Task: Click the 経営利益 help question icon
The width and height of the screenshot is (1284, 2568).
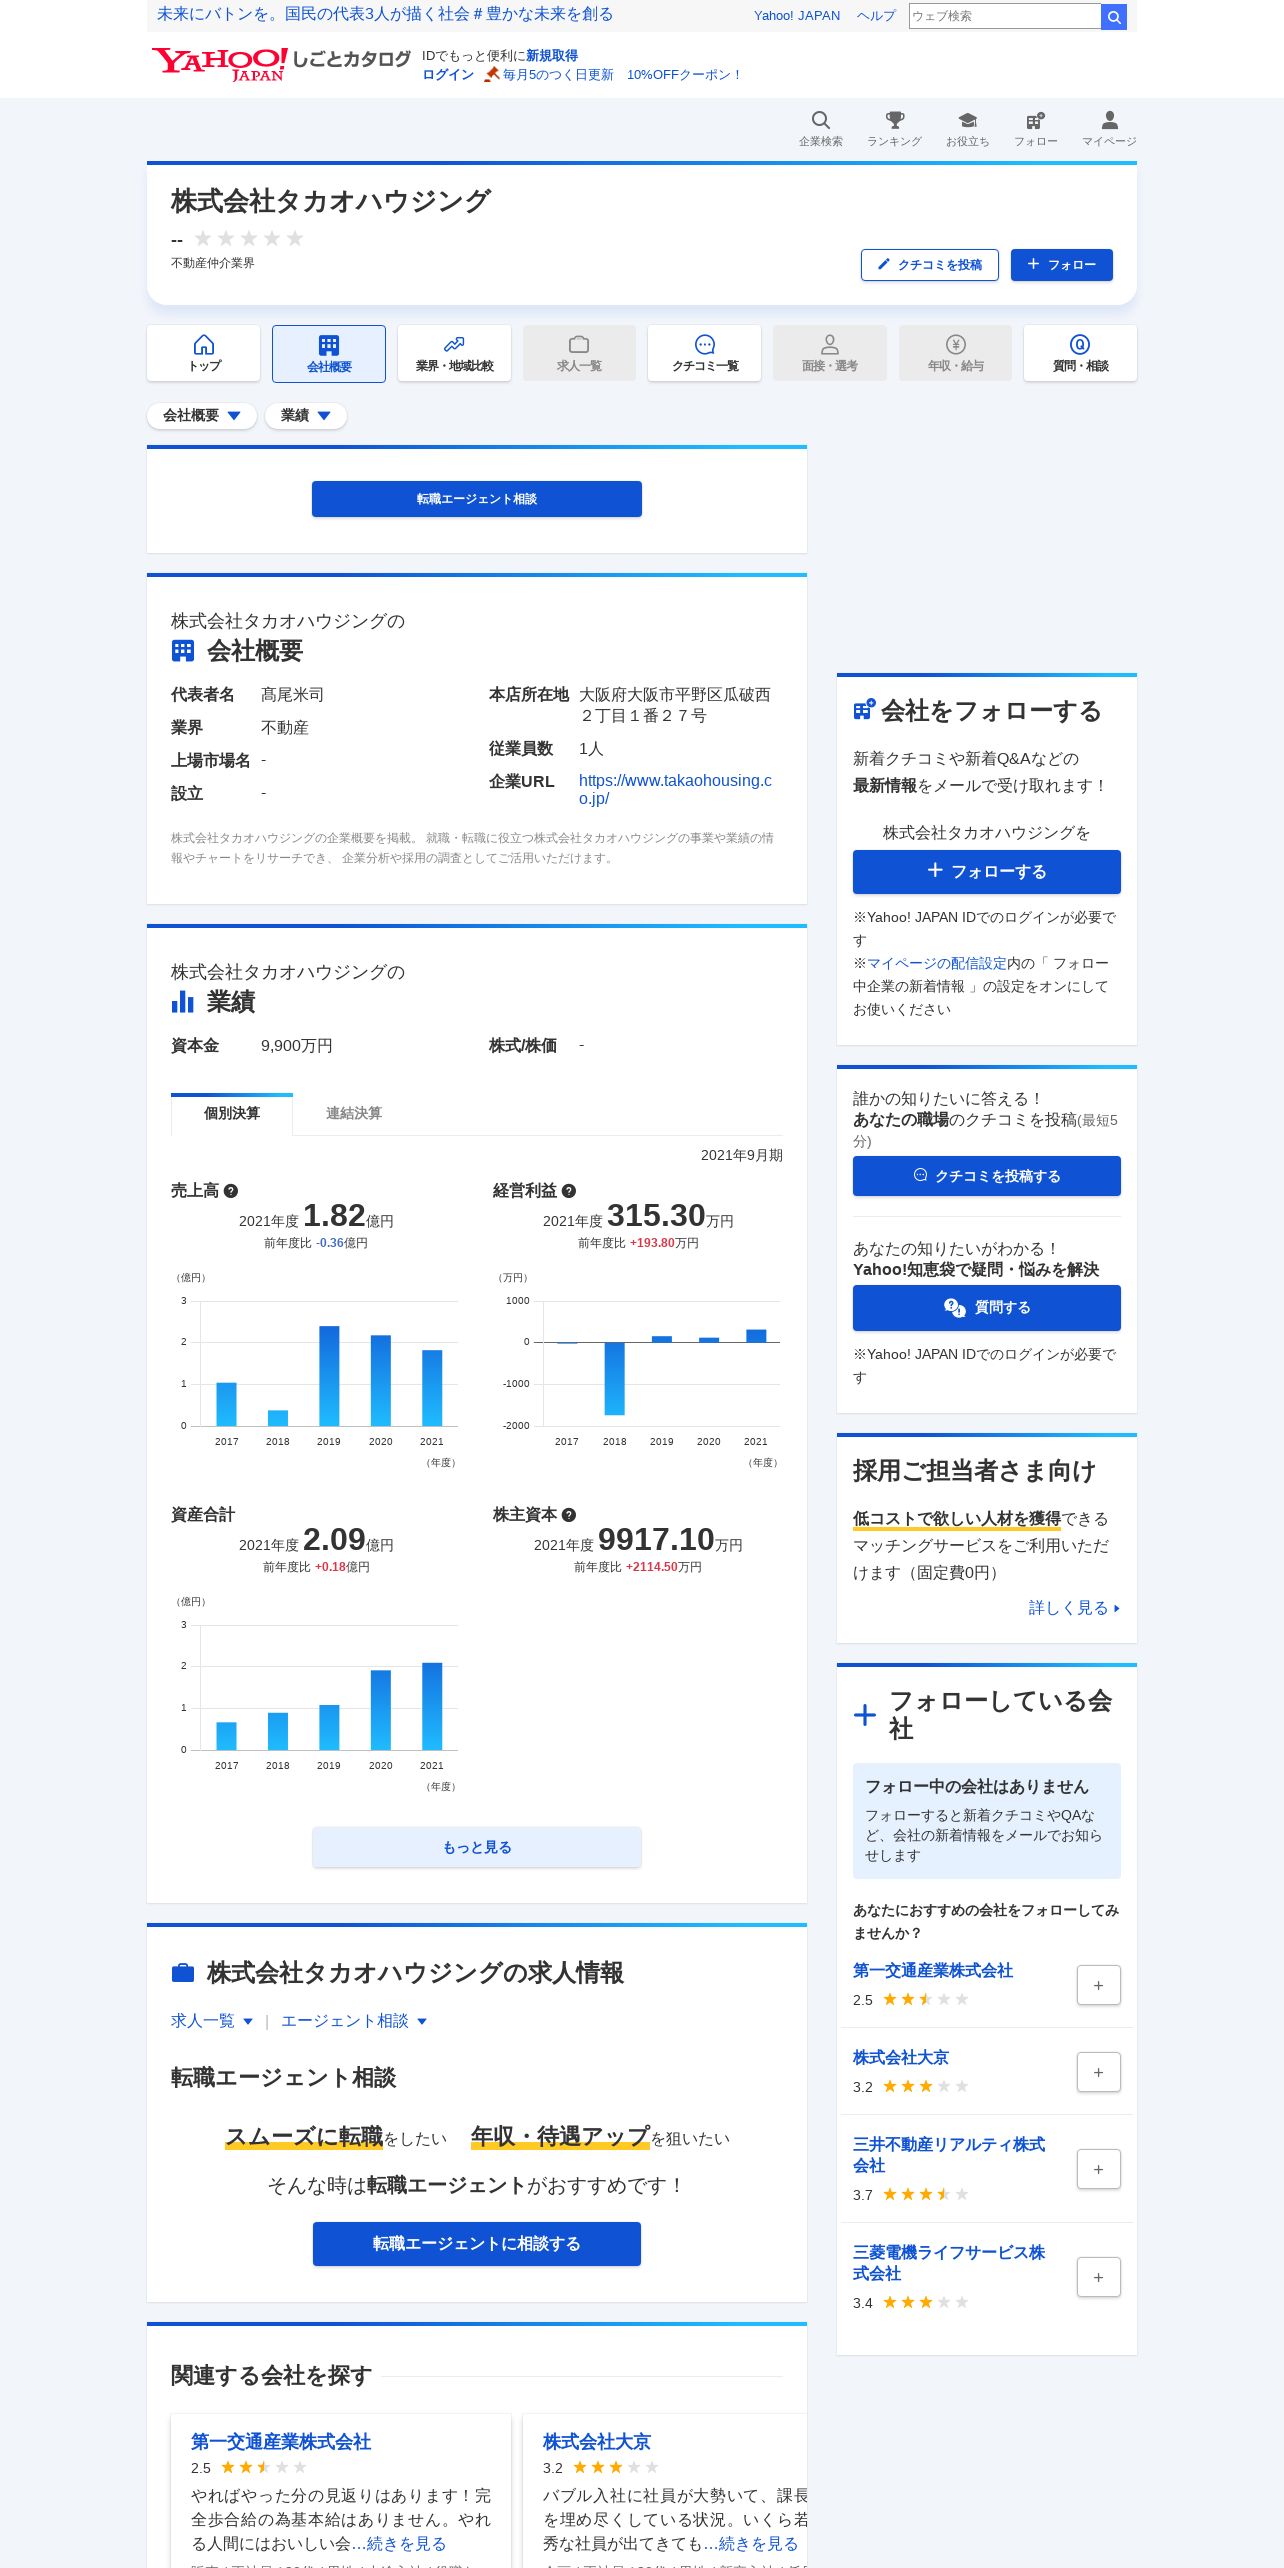Action: coord(569,1191)
